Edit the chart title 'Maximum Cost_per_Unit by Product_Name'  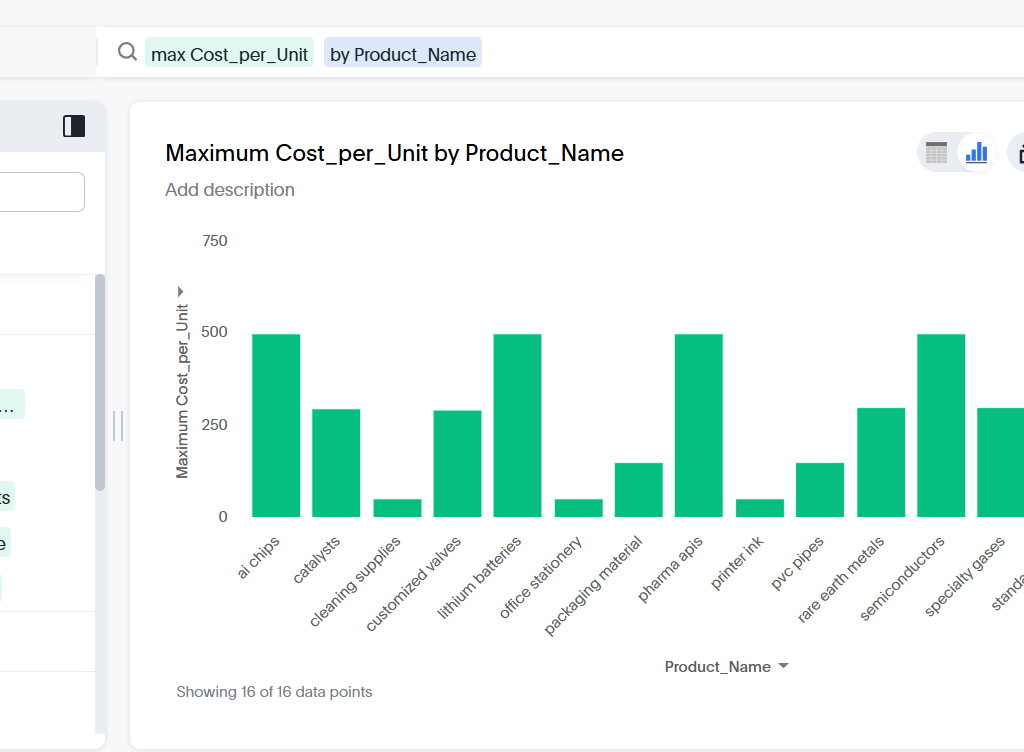point(394,153)
